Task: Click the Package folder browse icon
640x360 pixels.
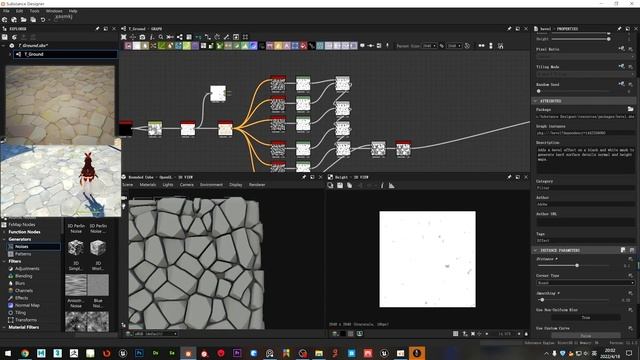Action: click(x=631, y=109)
